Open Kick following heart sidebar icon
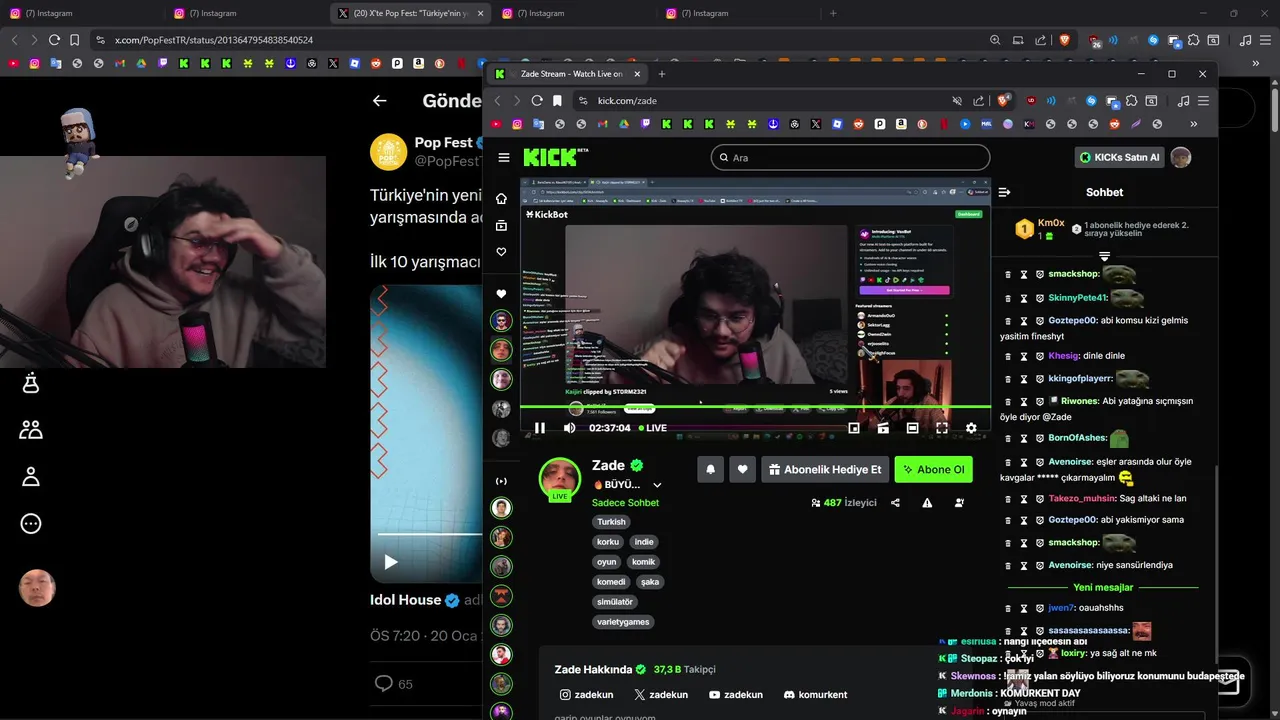The height and width of the screenshot is (720, 1280). tap(502, 252)
